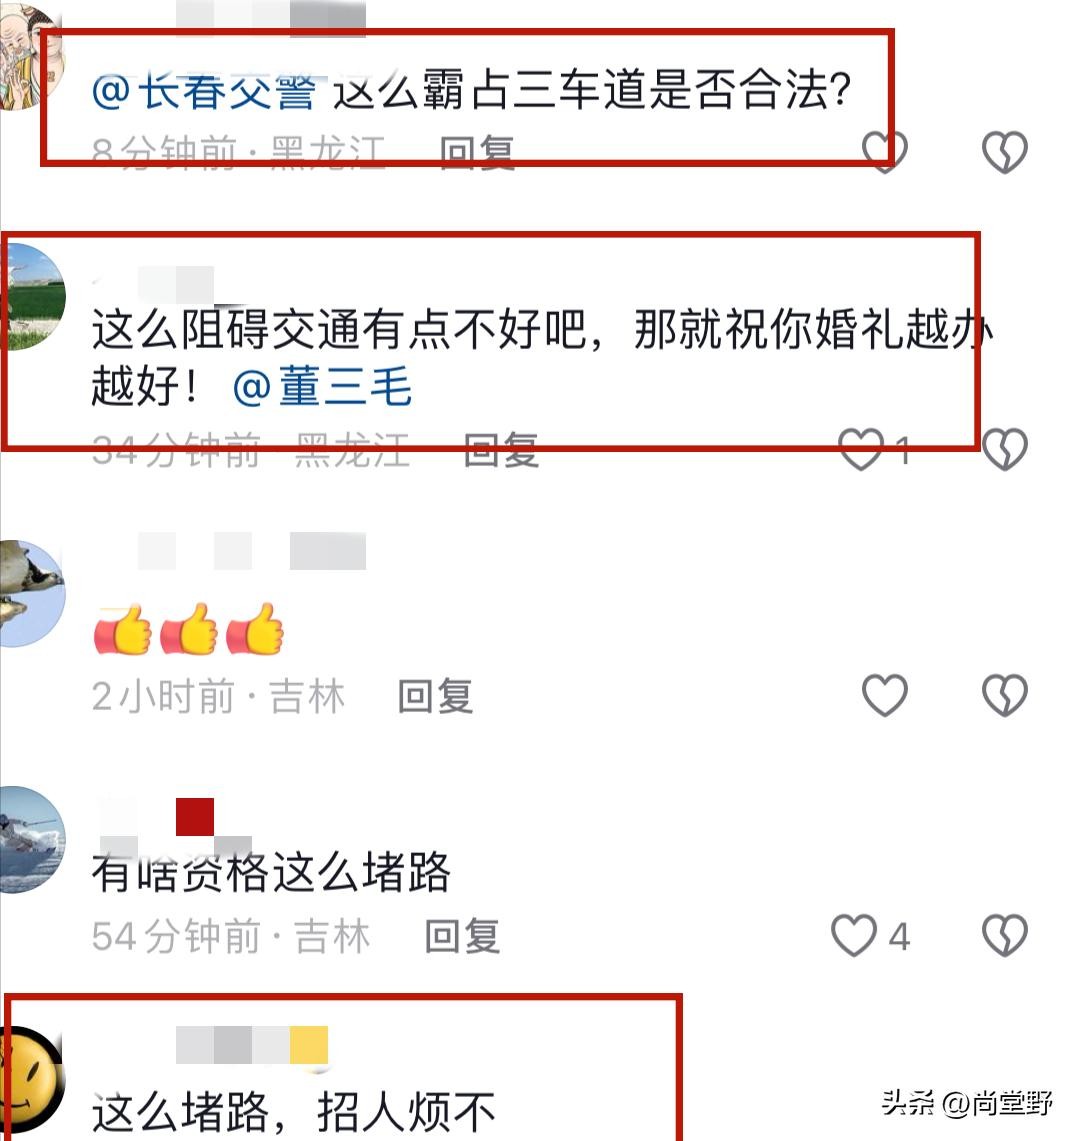Open the @董三毛 mention link
Viewport: 1077px width, 1141px height.
pos(322,386)
